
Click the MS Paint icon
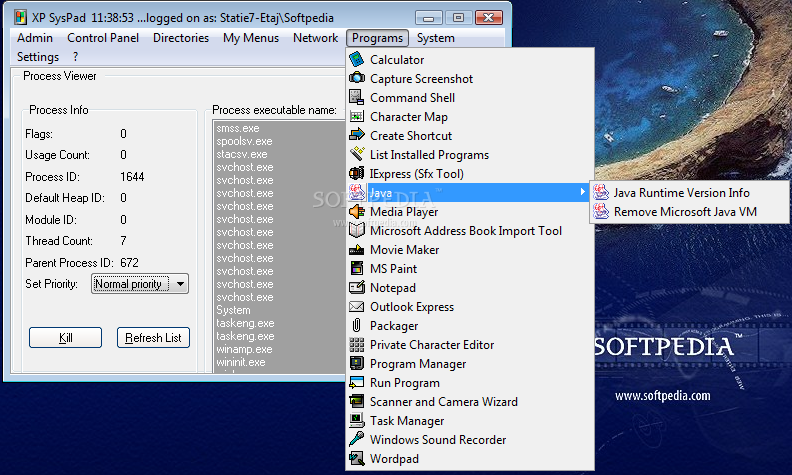357,269
